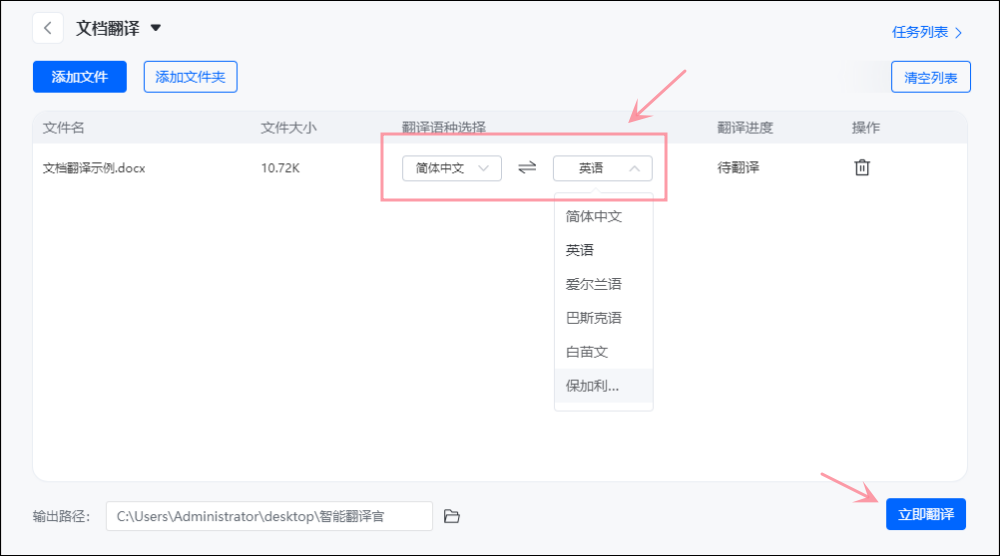Click the 添加文件 button
The width and height of the screenshot is (1000, 556).
point(80,77)
